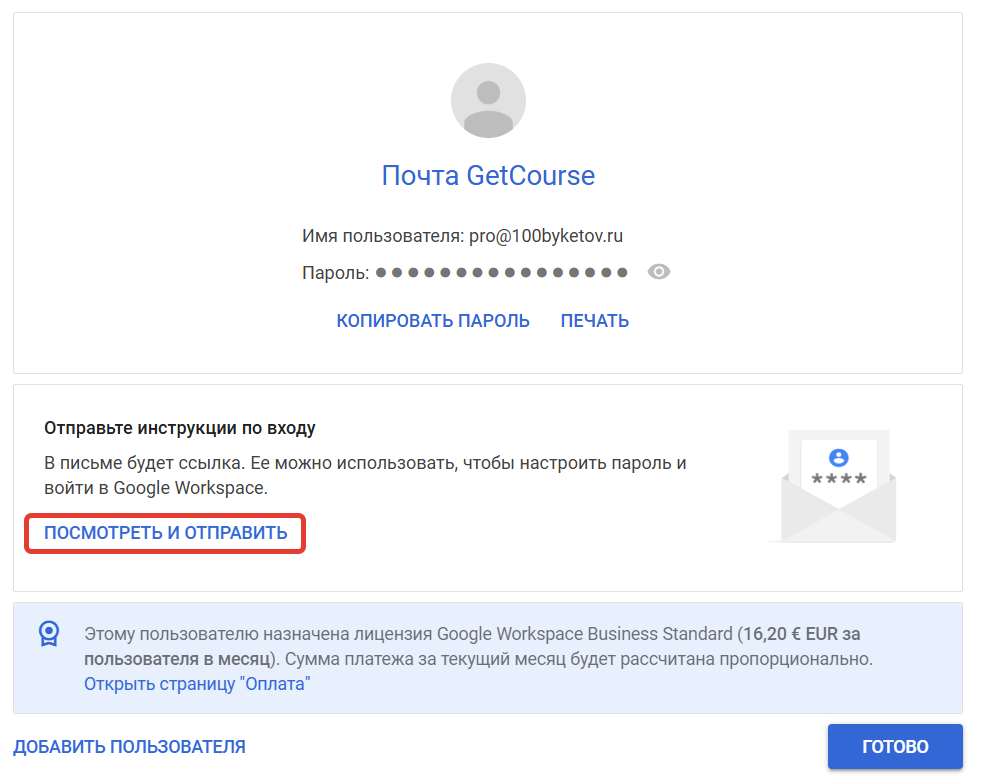Add another user via ДОБАВИТЬ ПОЛЬЗОВАТЕЛЯ
Viewport: 984px width, 784px height.
[129, 746]
